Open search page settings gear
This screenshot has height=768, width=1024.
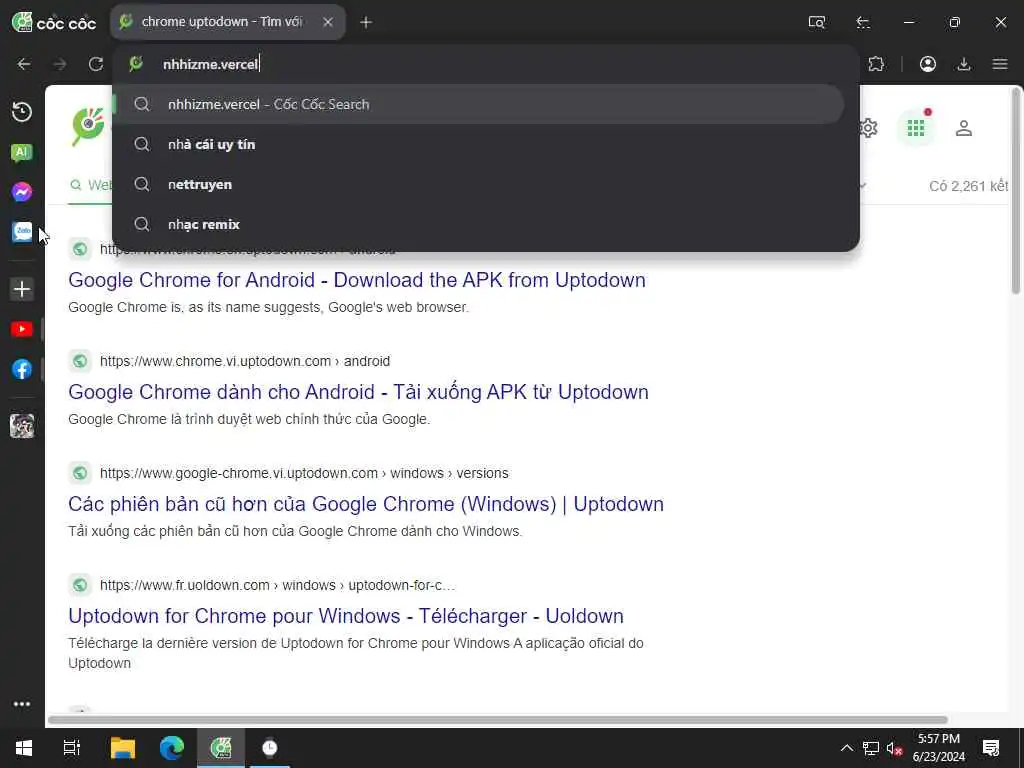tap(869, 128)
